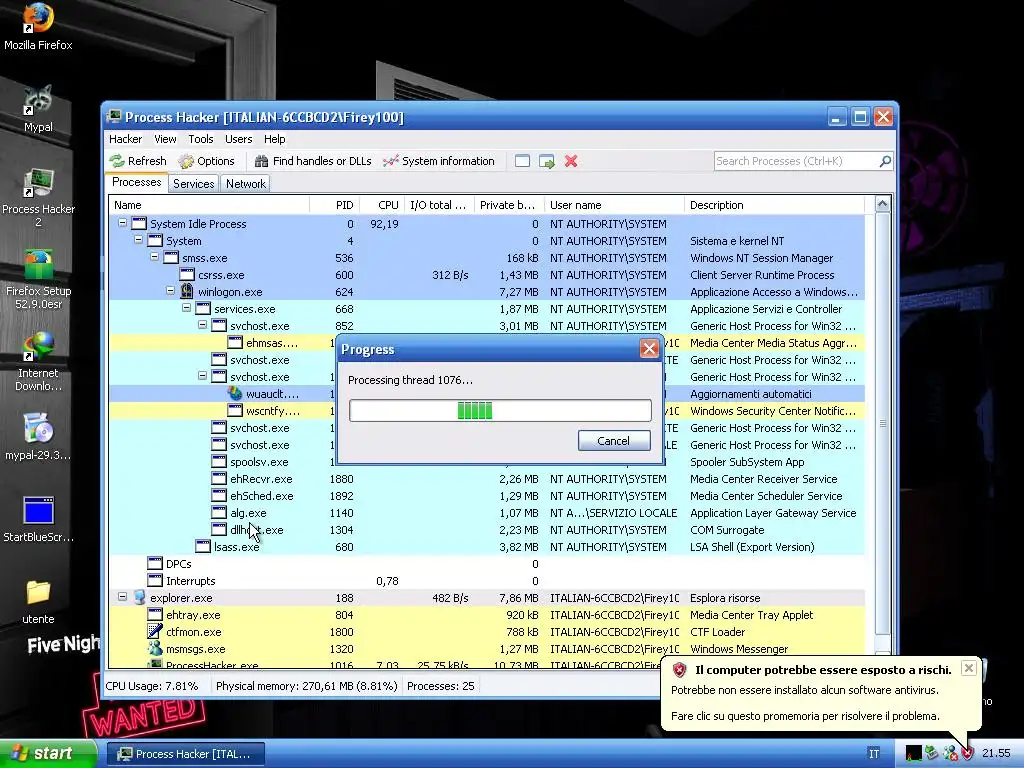Click the process list vertical scrollbar thumb
1024x768 pixels.
pyautogui.click(x=882, y=424)
